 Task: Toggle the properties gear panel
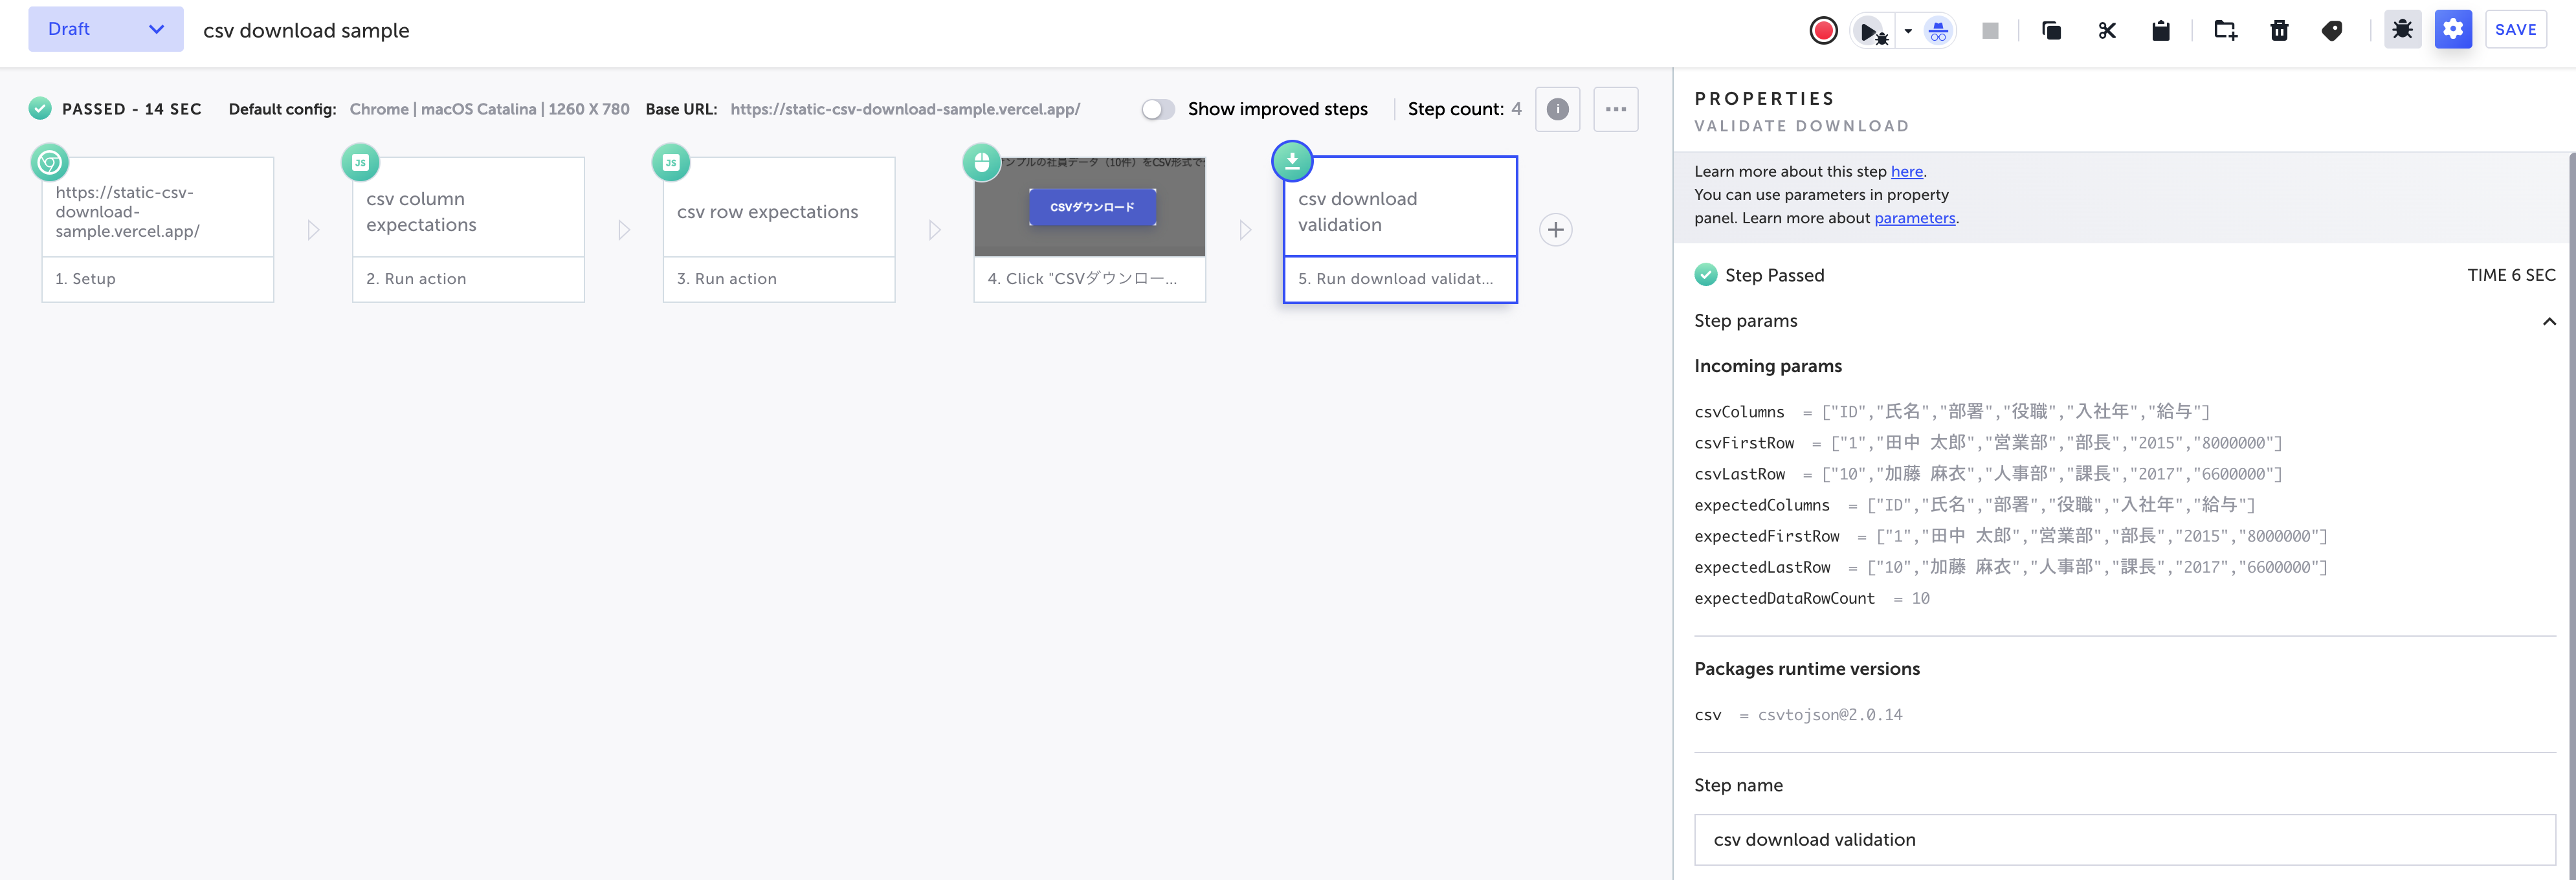pyautogui.click(x=2453, y=30)
